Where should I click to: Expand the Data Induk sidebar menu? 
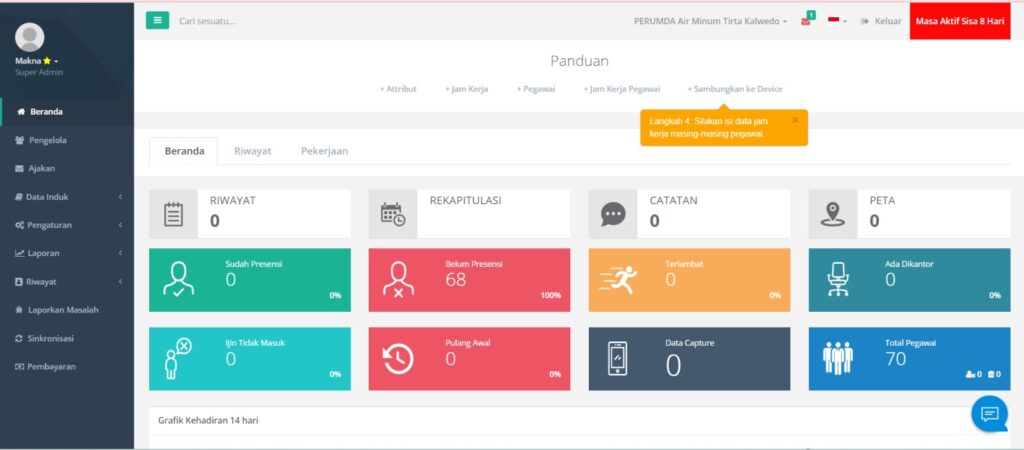67,197
